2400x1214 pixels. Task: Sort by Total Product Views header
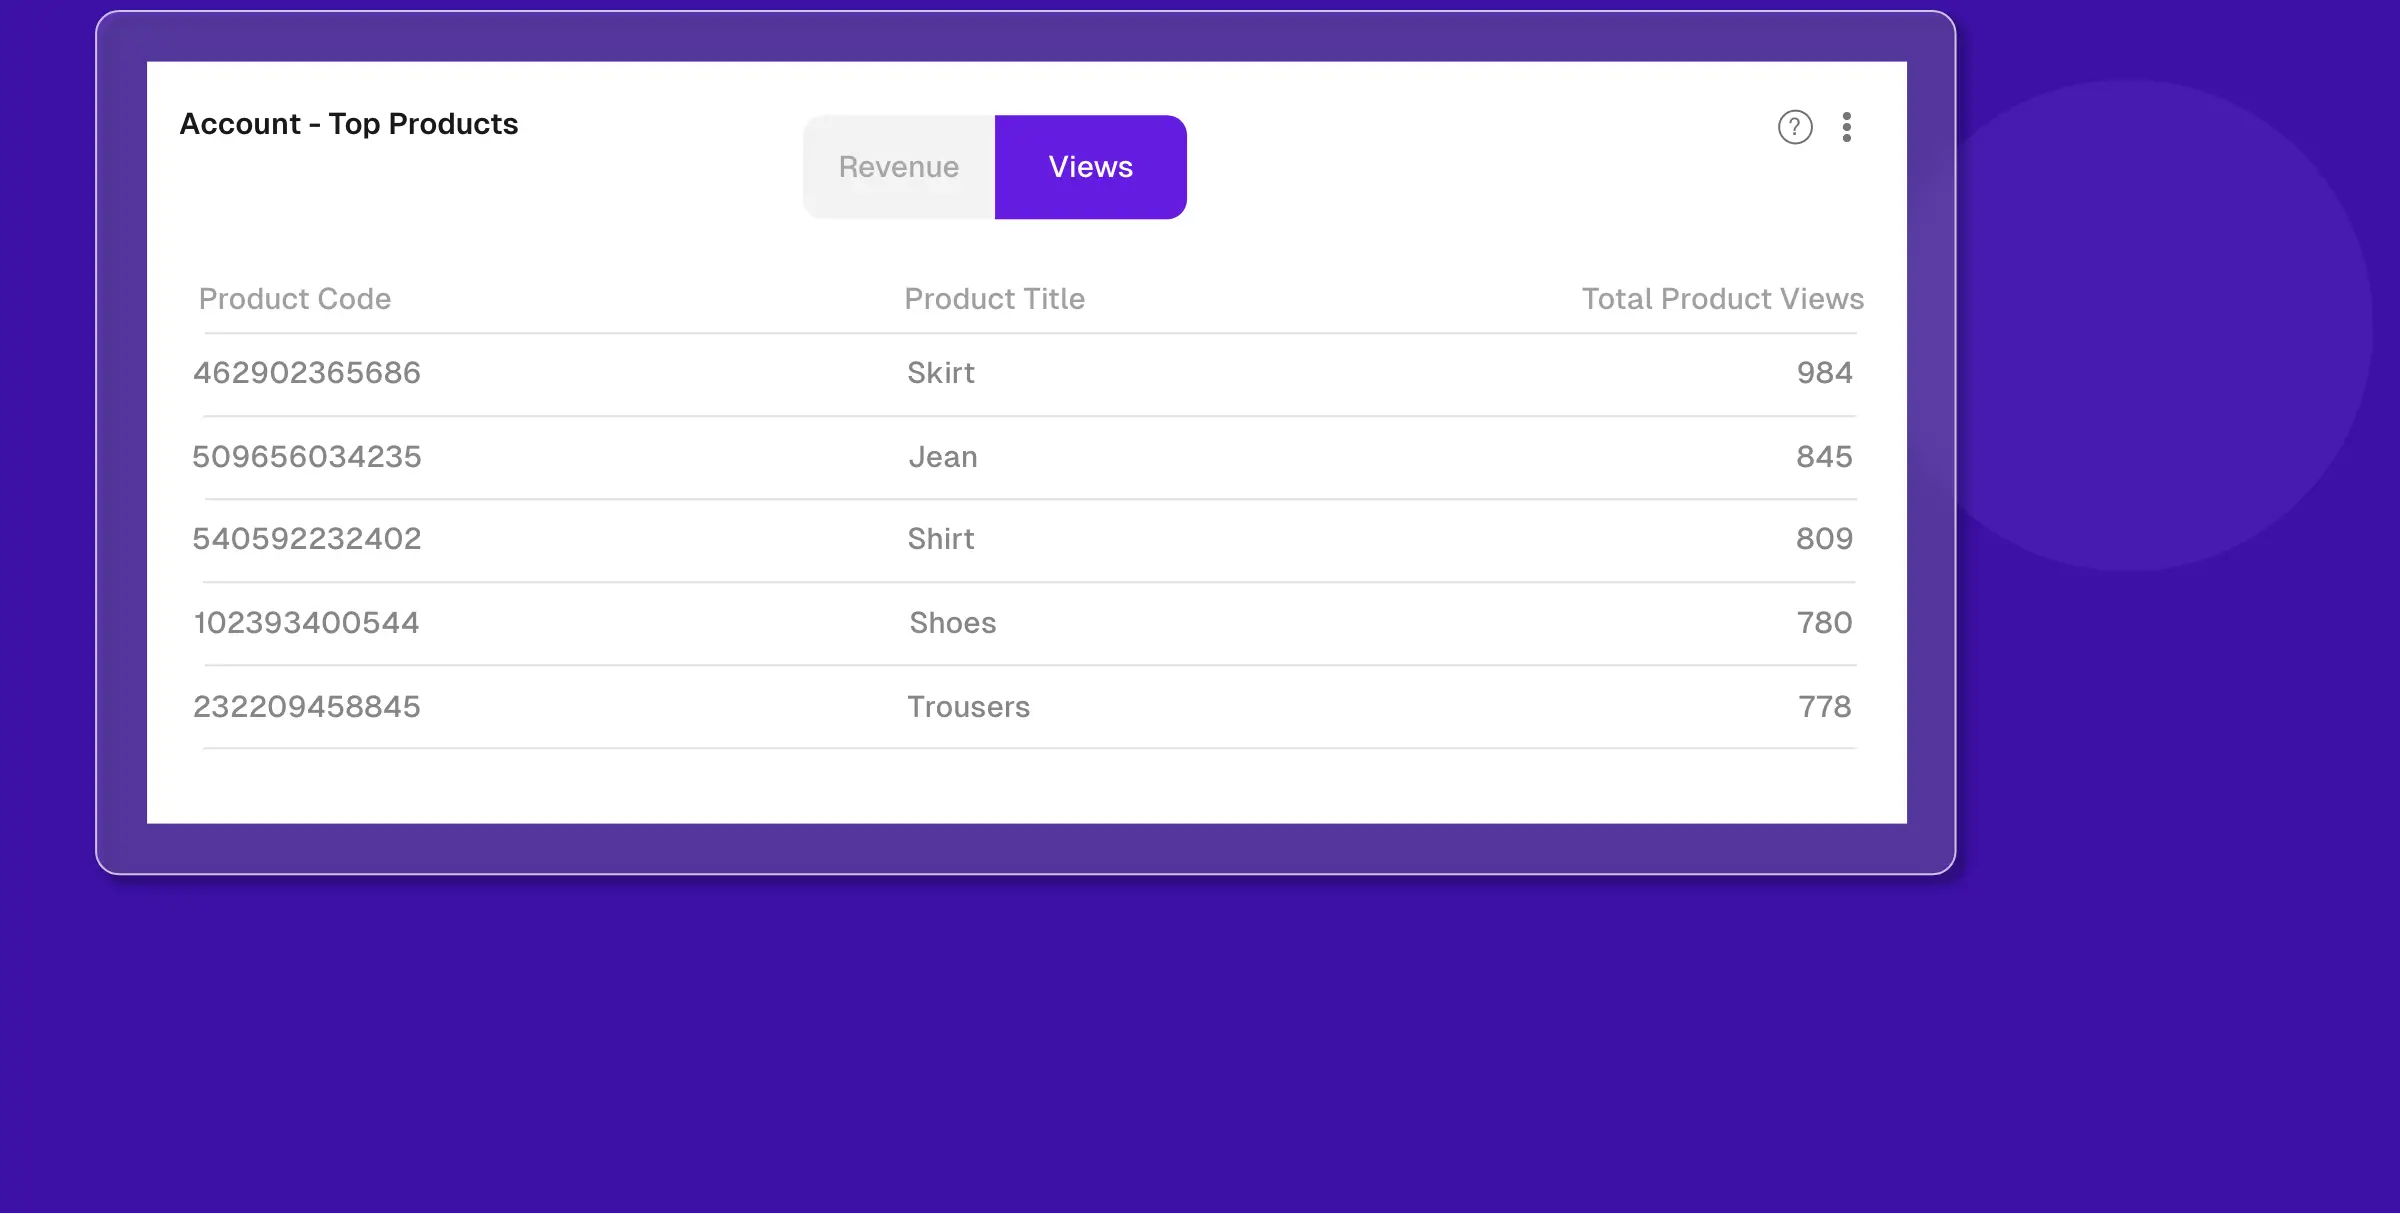point(1722,299)
